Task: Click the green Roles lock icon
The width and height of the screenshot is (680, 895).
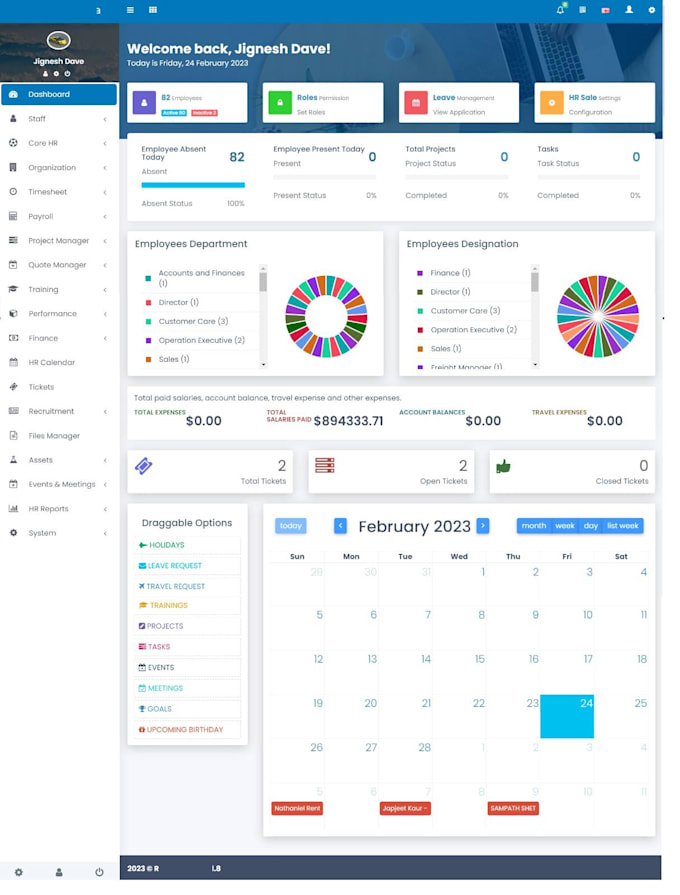Action: pyautogui.click(x=280, y=103)
